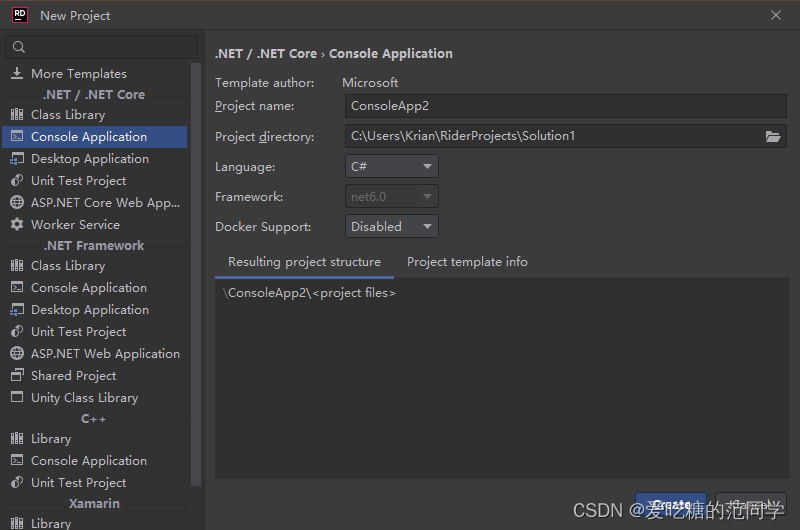Close the New Project dialog
Image resolution: width=800 pixels, height=530 pixels.
pos(776,15)
